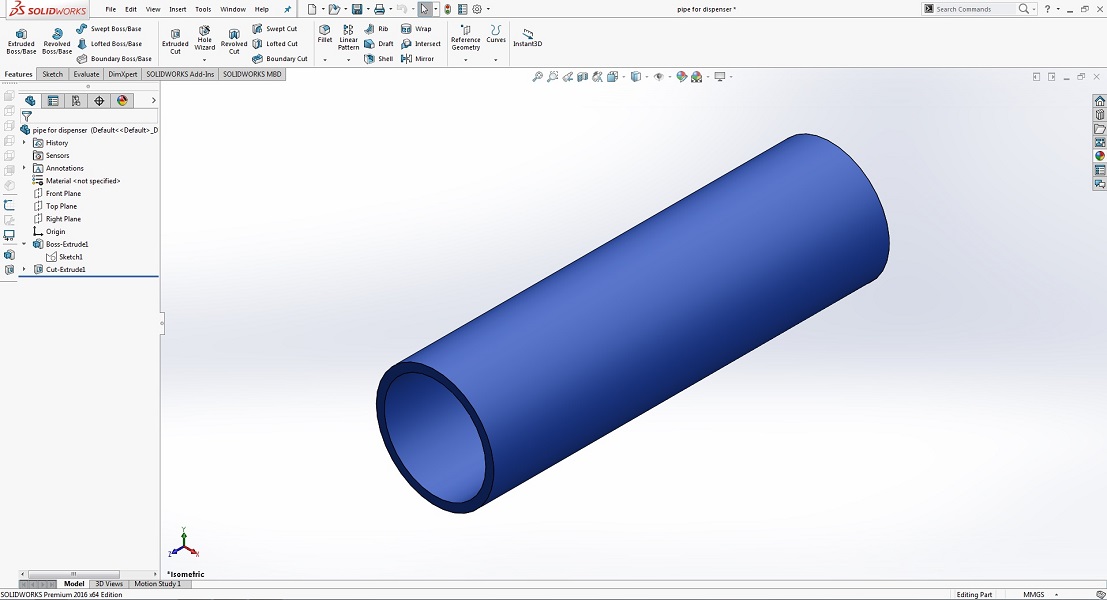Click the Shell feature

tap(378, 59)
